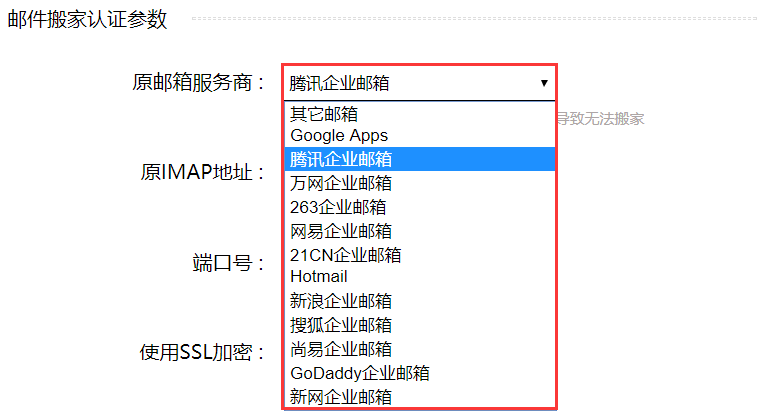Image resolution: width=765 pixels, height=411 pixels.
Task: Choose 新网企业邮箱 at the list bottom
Action: tap(340, 397)
